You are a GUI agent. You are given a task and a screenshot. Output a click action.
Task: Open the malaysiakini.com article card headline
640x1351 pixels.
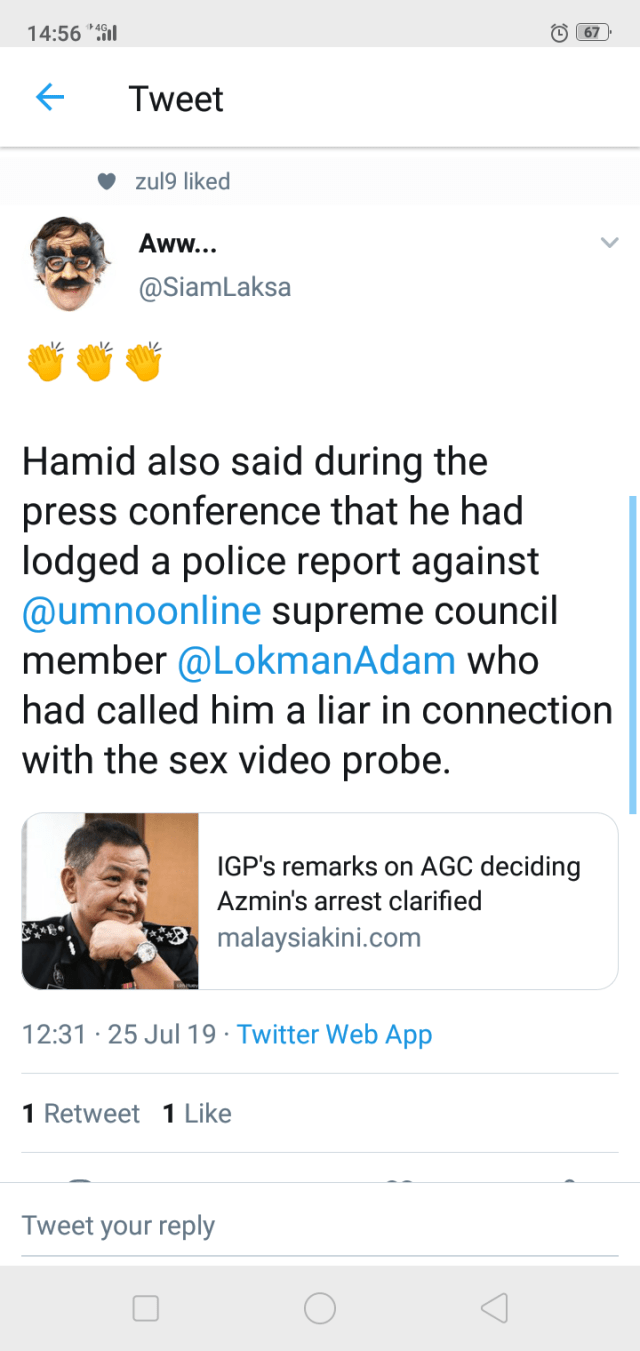(398, 883)
